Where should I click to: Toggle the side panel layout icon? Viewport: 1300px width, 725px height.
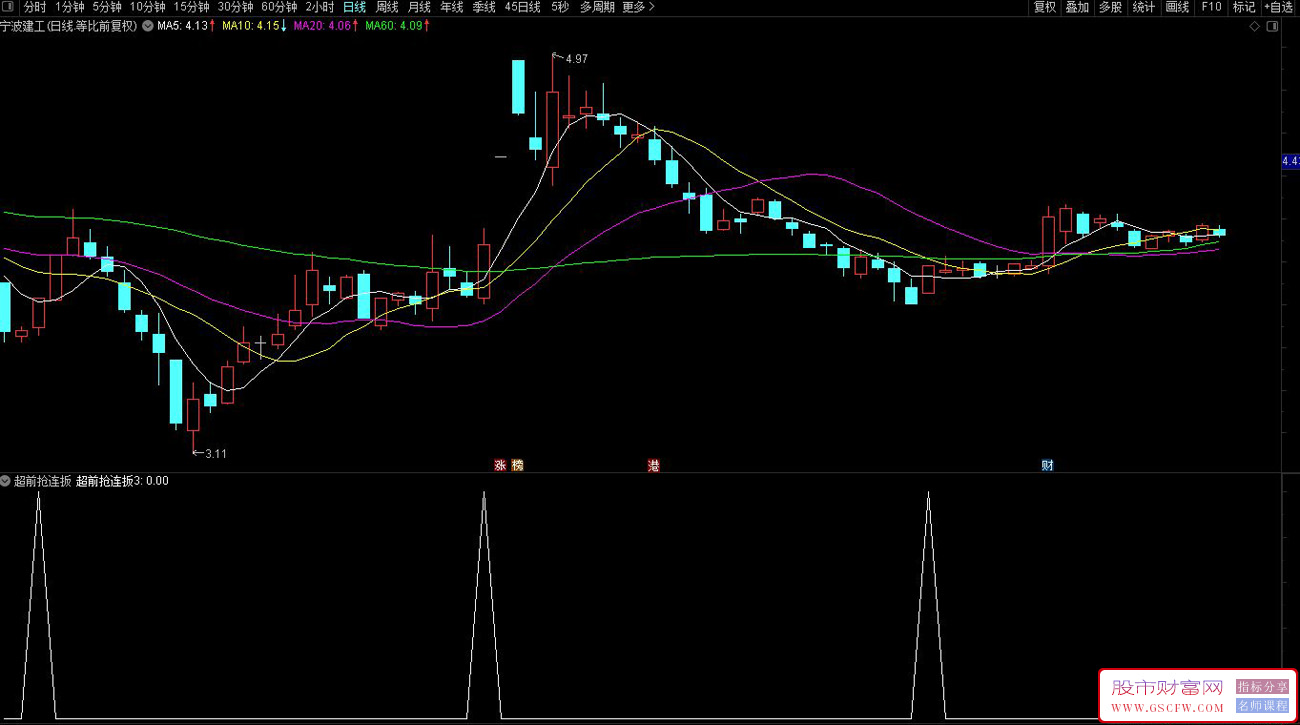coord(1273,27)
